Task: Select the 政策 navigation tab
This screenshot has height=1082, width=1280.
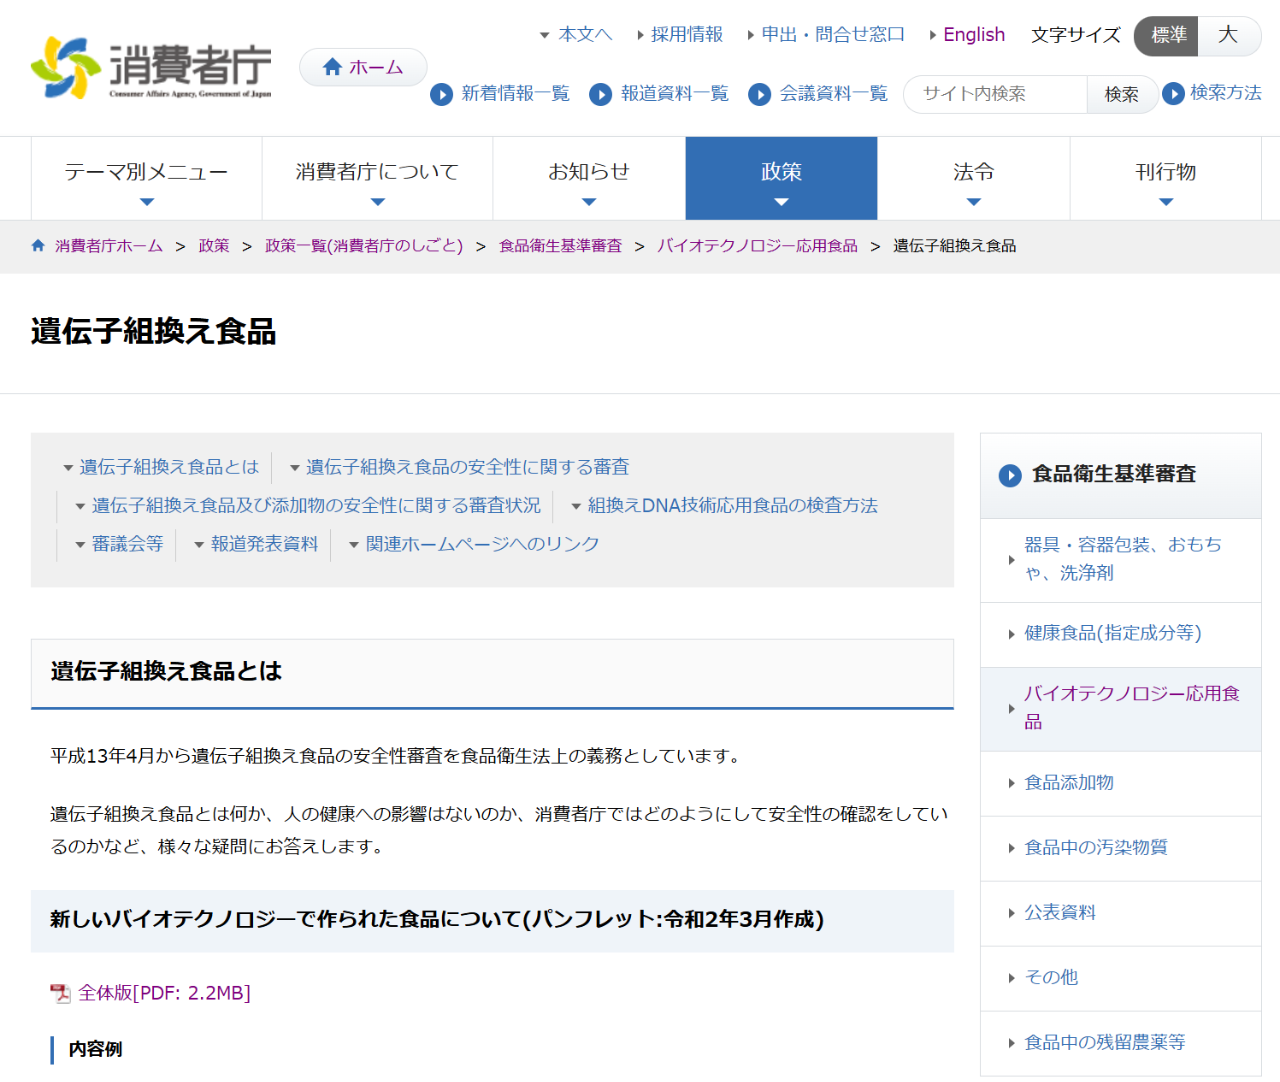Action: click(x=781, y=178)
